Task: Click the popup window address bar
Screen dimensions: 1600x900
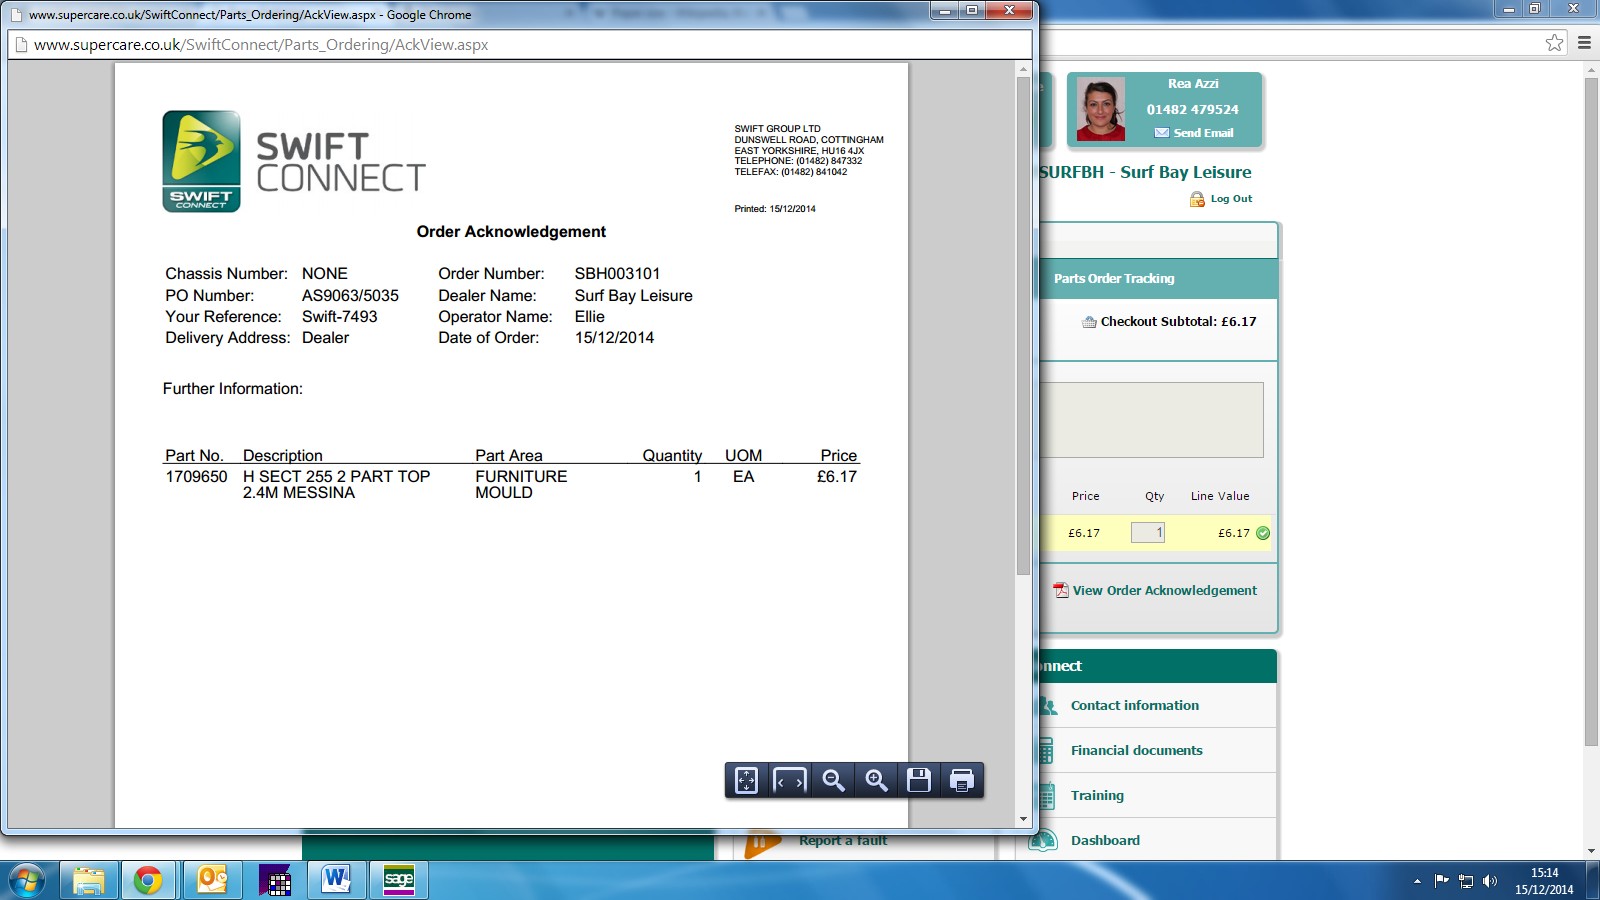Action: [x=520, y=45]
